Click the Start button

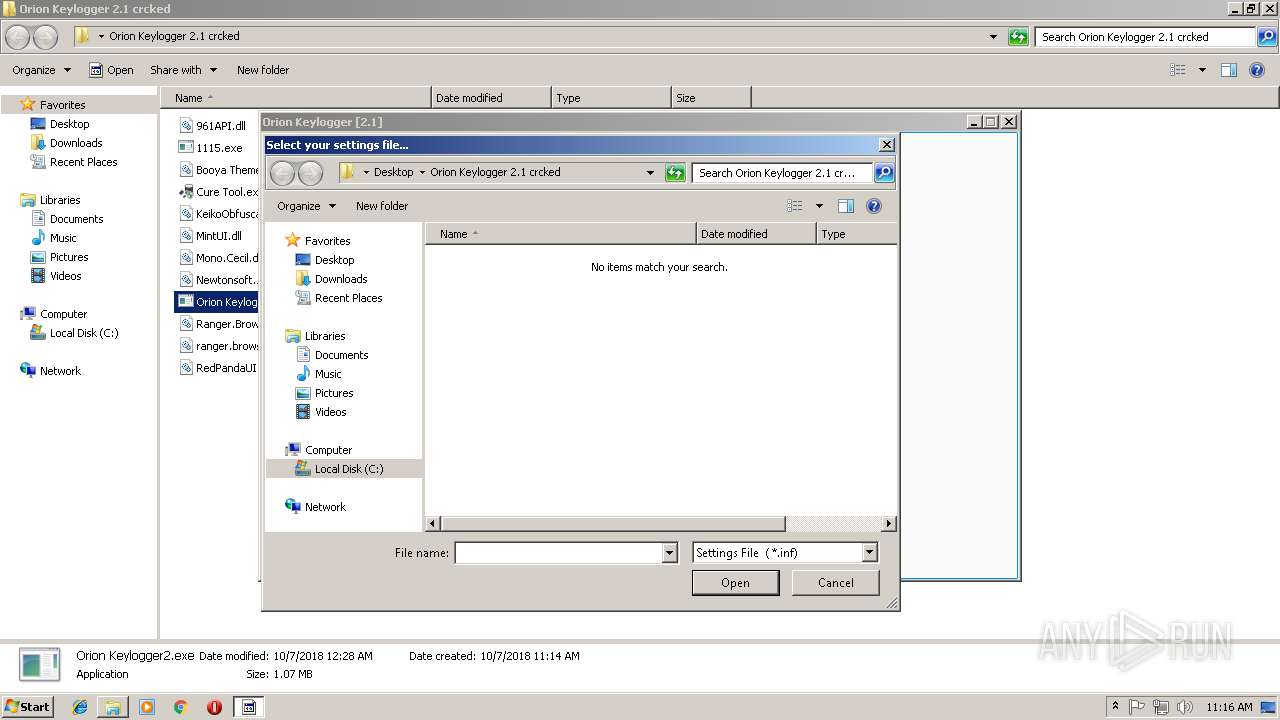click(x=28, y=707)
